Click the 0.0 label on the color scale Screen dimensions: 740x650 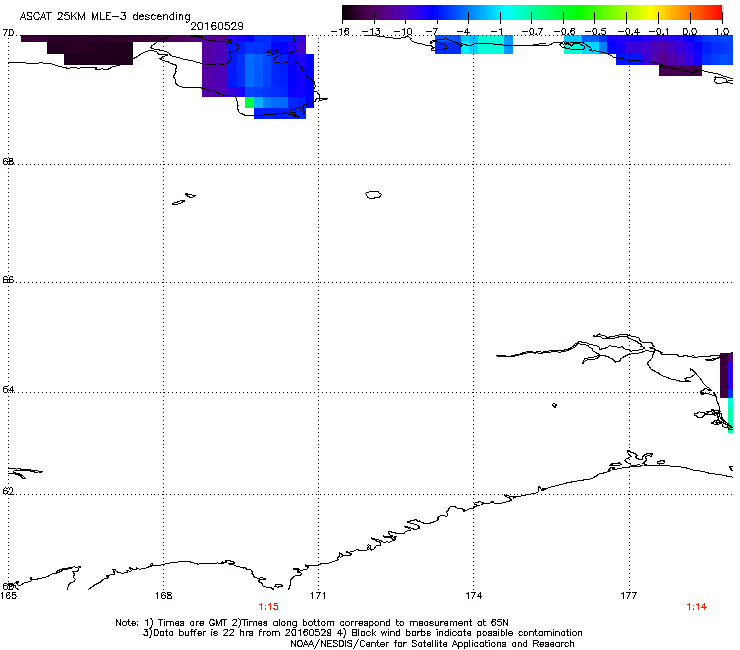click(x=690, y=32)
